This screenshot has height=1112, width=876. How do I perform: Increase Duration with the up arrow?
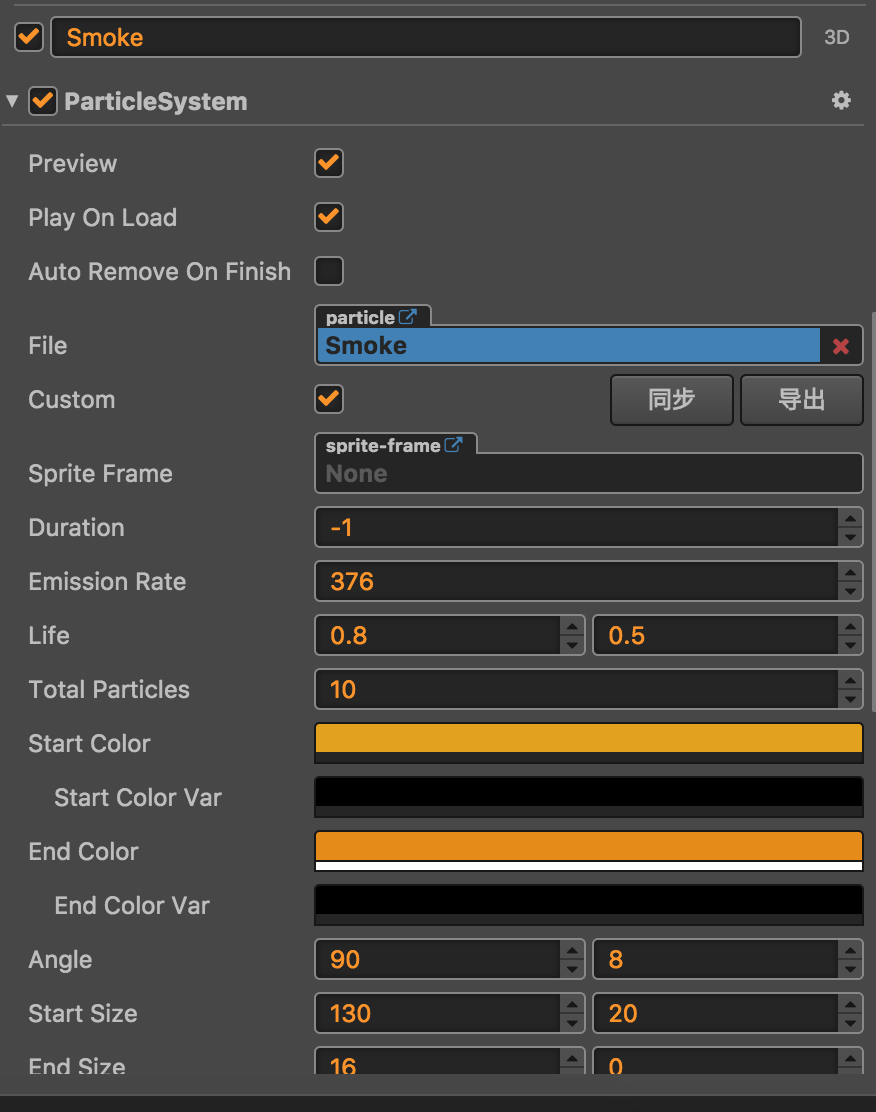[850, 518]
